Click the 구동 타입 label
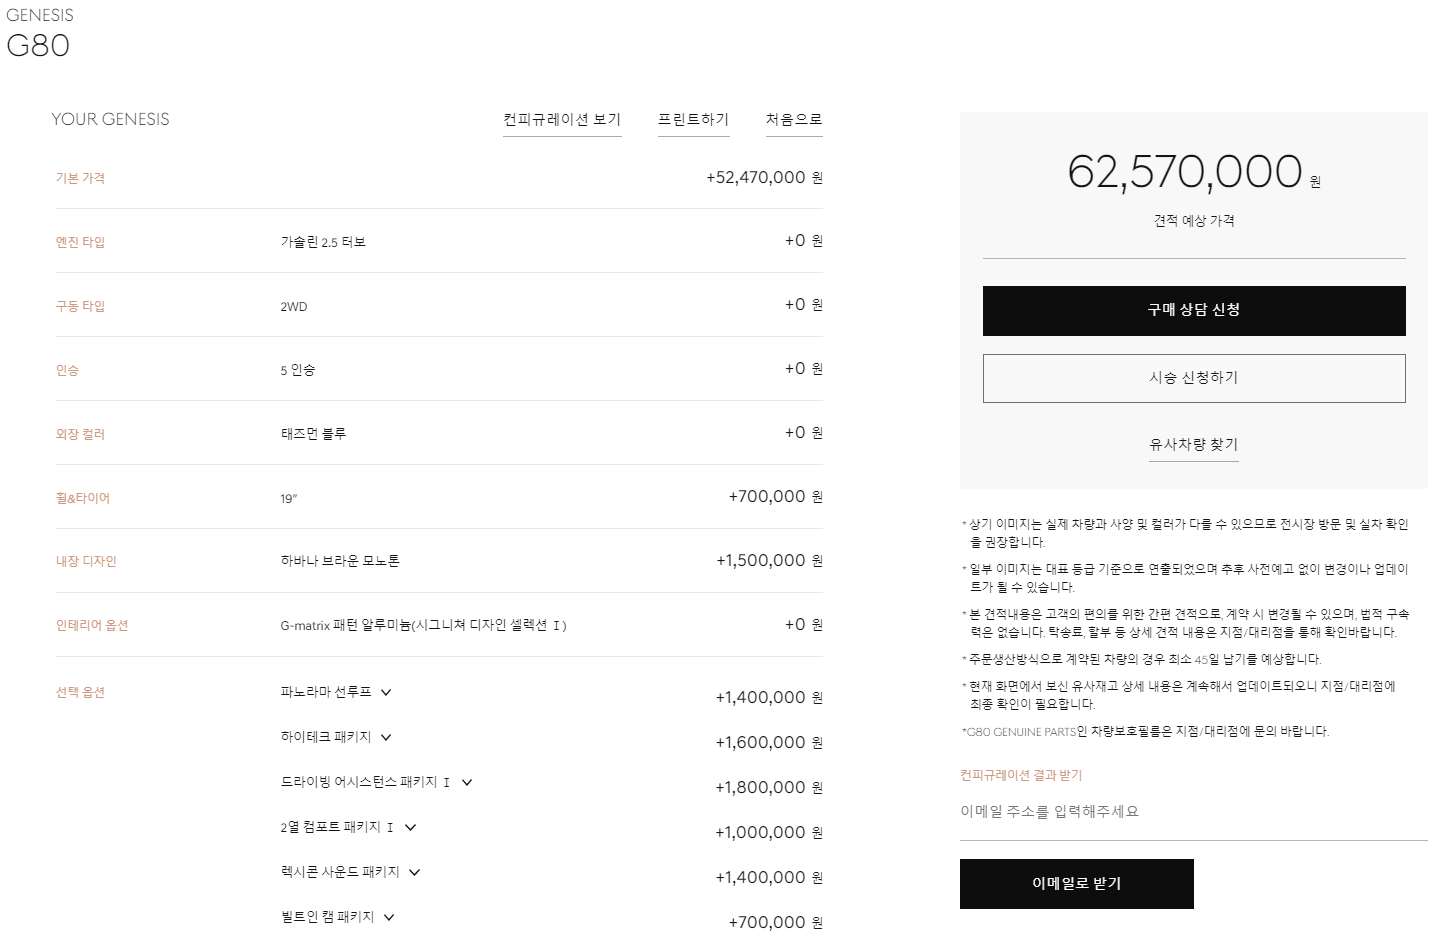Image resolution: width=1436 pixels, height=942 pixels. [80, 306]
